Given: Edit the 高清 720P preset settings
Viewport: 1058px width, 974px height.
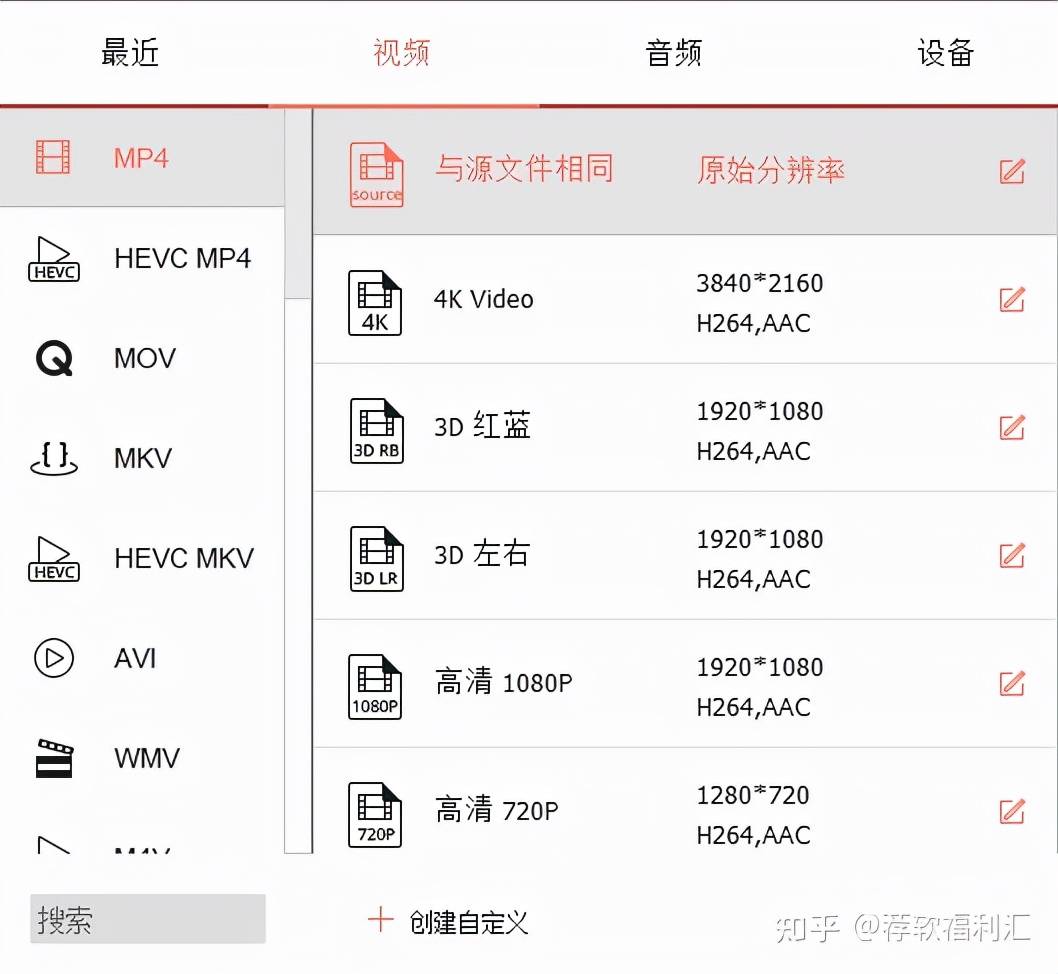Looking at the screenshot, I should pyautogui.click(x=1012, y=811).
